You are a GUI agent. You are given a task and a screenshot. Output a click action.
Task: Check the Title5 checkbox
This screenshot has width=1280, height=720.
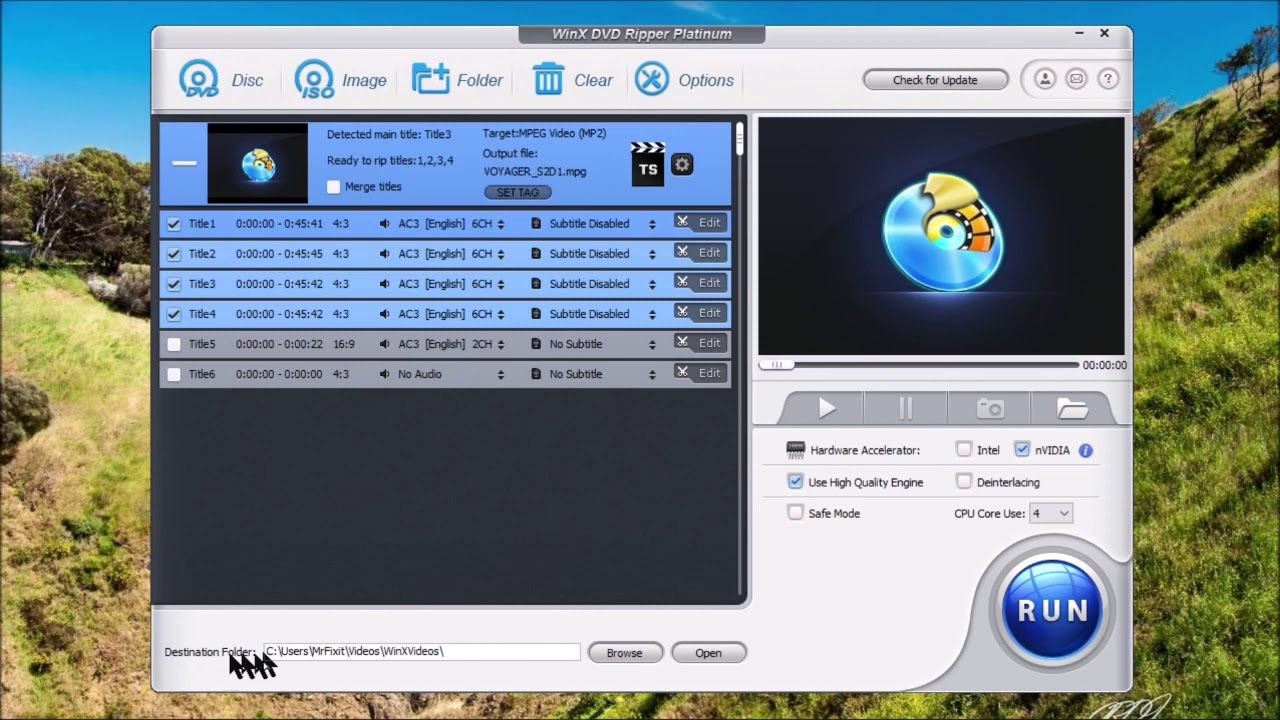(174, 344)
